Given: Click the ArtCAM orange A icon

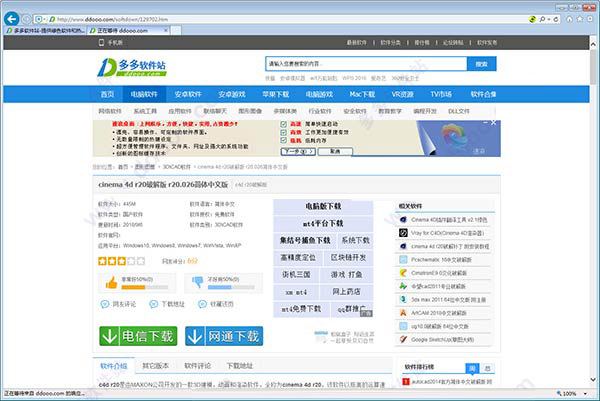Looking at the screenshot, I should (x=403, y=313).
